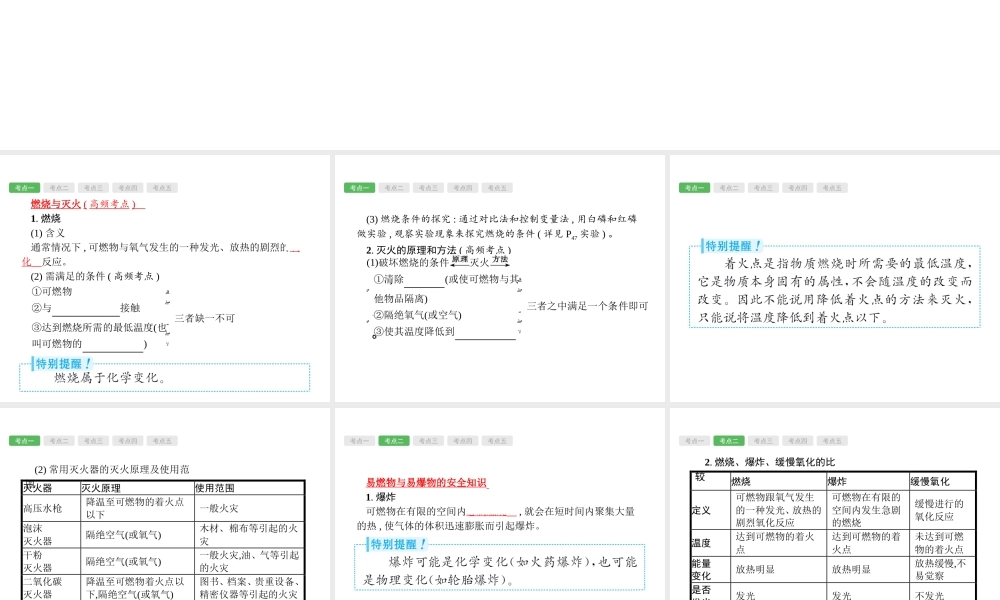Go to 考点五 on the 燃烧、爆炸、缓慢氧化 comparison slide
1000x600 pixels.
point(832,441)
